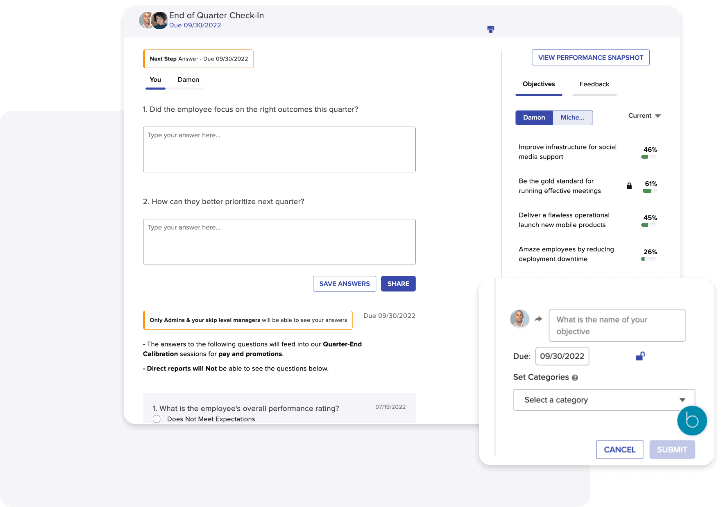Image resolution: width=723 pixels, height=507 pixels.
Task: Click objective Improve infrastructure for social media support
Action: [567, 152]
